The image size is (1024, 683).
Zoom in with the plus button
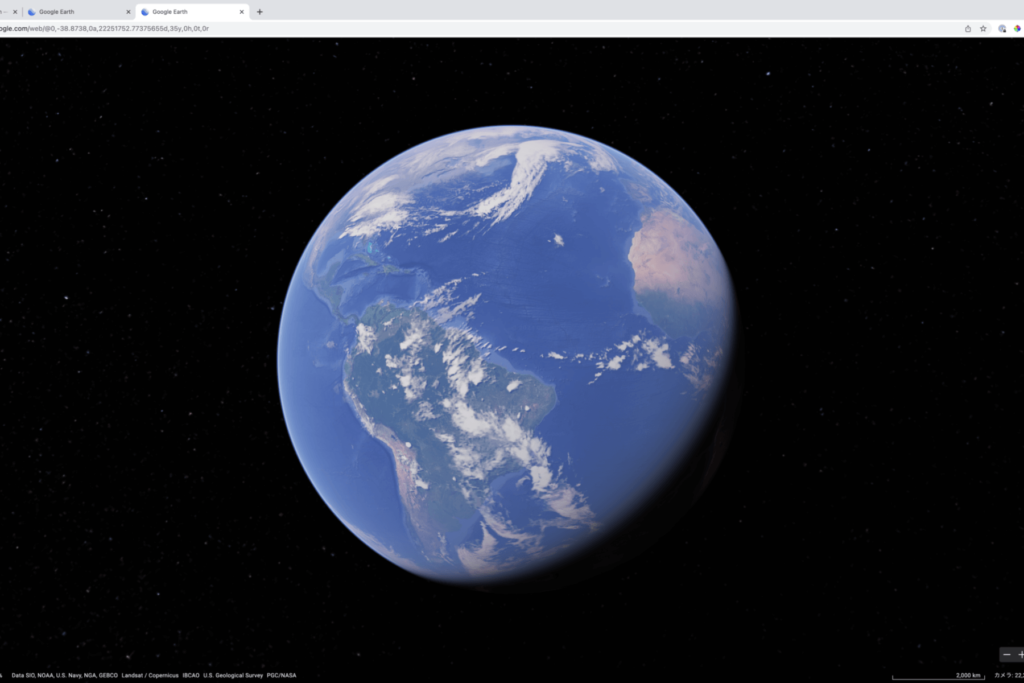[x=1020, y=655]
